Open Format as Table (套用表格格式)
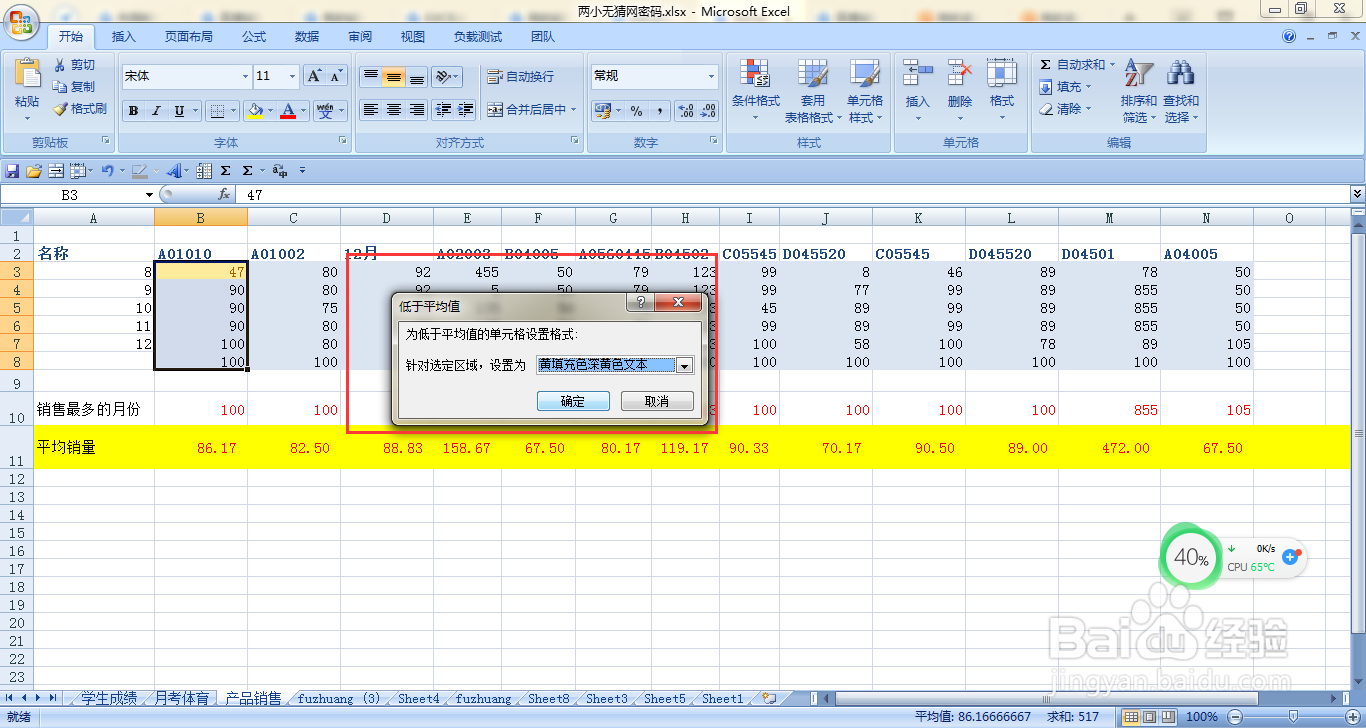The height and width of the screenshot is (728, 1366). pyautogui.click(x=812, y=91)
